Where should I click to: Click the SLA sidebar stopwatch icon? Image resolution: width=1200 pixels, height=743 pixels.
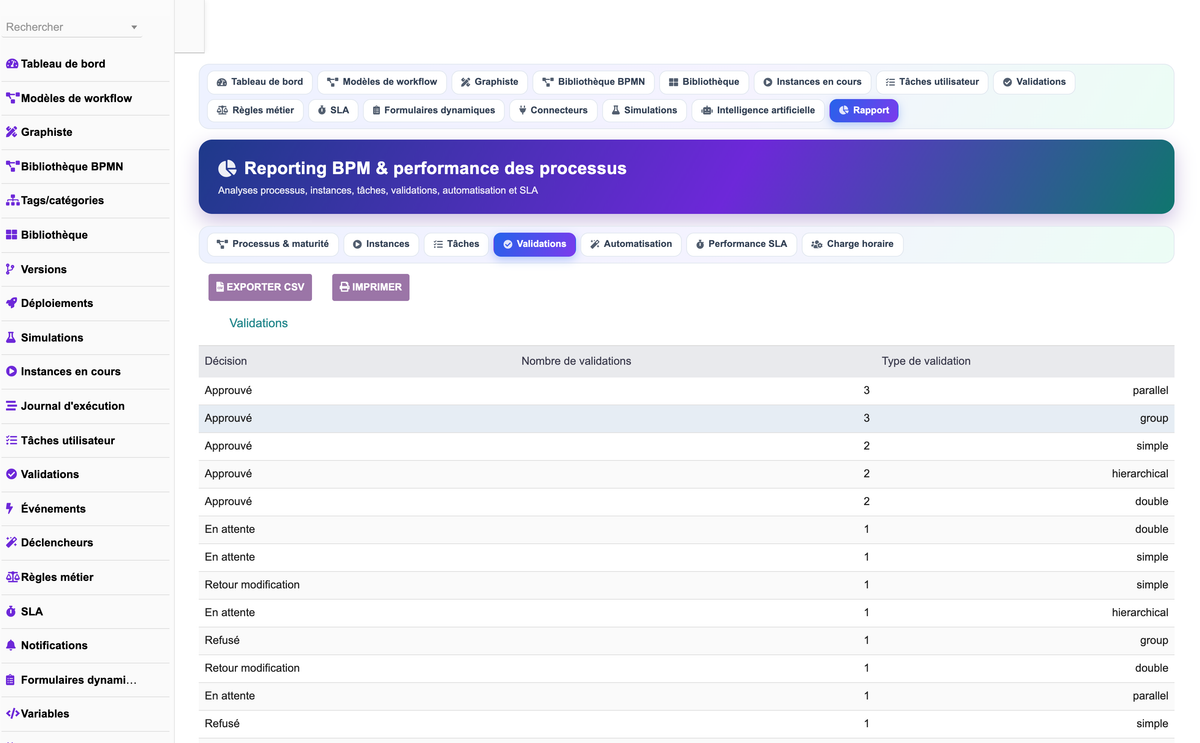coord(11,611)
